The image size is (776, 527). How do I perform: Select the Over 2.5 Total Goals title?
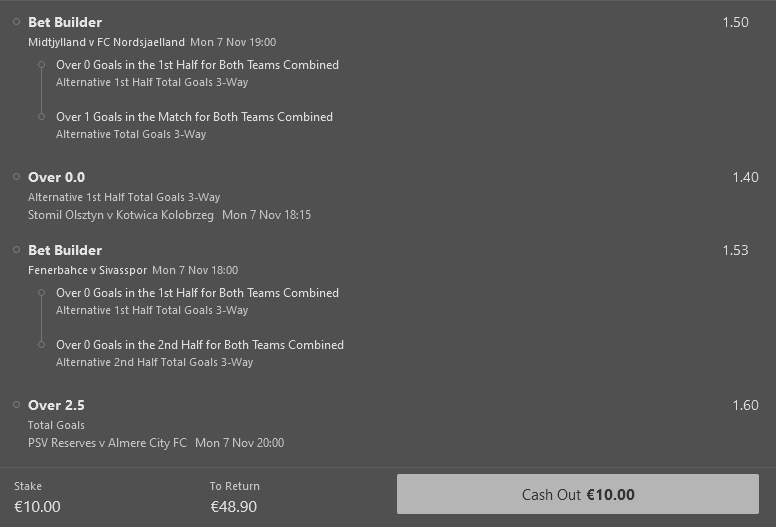[56, 405]
